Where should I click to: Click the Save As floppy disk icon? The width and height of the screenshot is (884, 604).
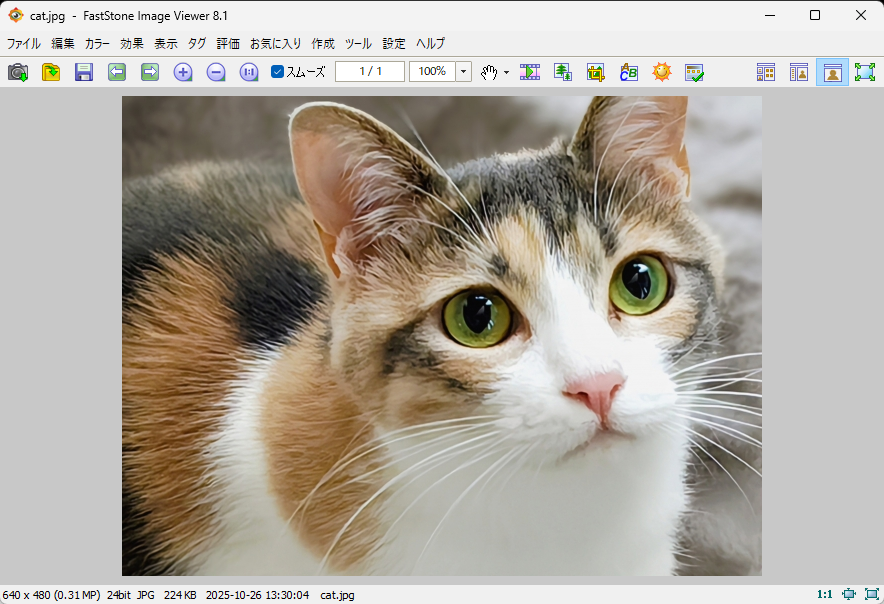click(84, 72)
